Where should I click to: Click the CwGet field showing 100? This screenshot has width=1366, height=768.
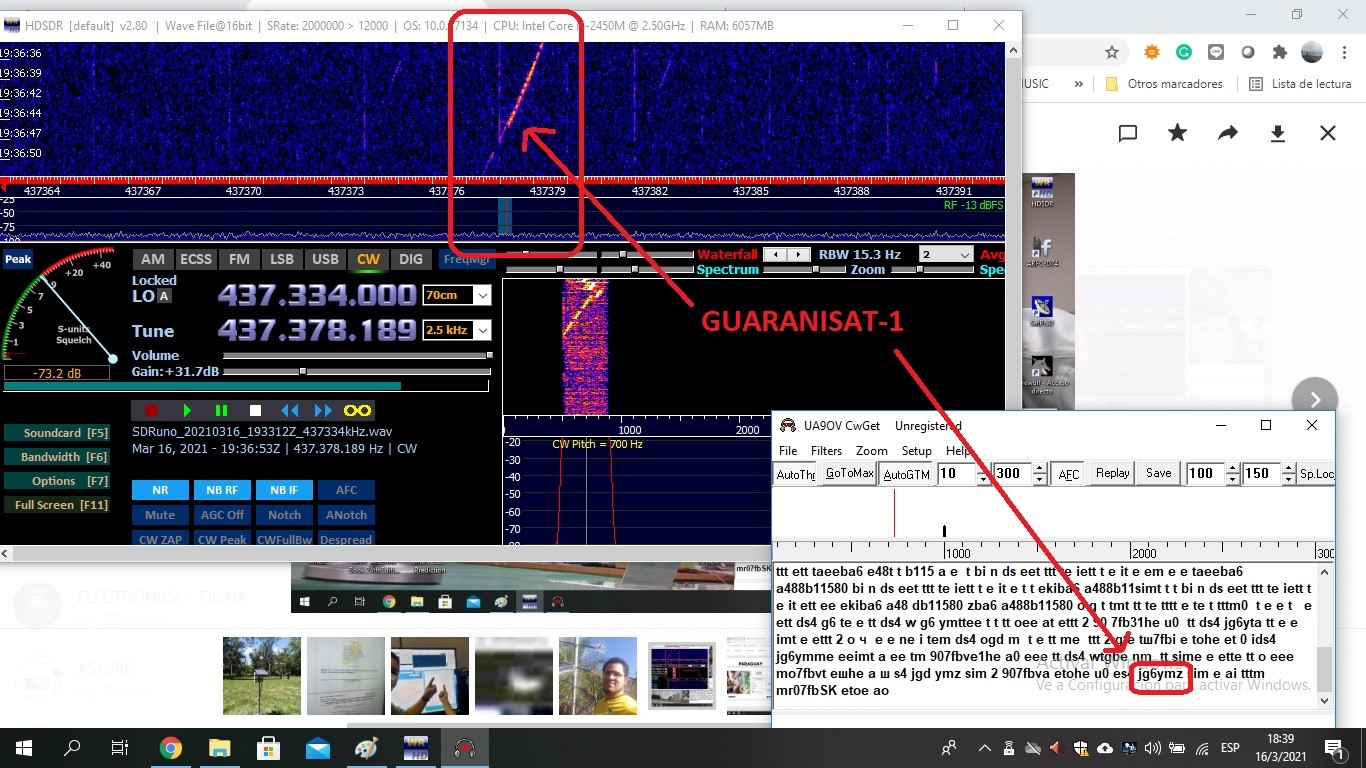[1206, 474]
